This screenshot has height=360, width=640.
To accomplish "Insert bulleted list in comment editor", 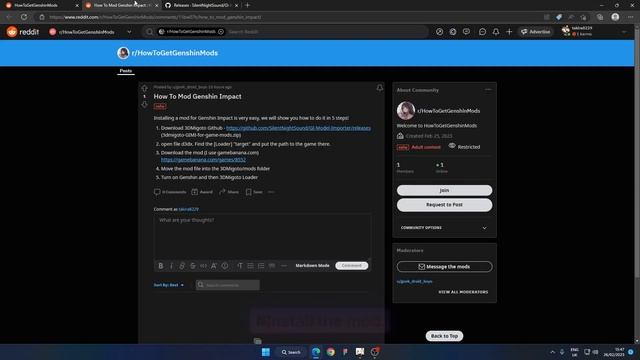I will coord(250,266).
